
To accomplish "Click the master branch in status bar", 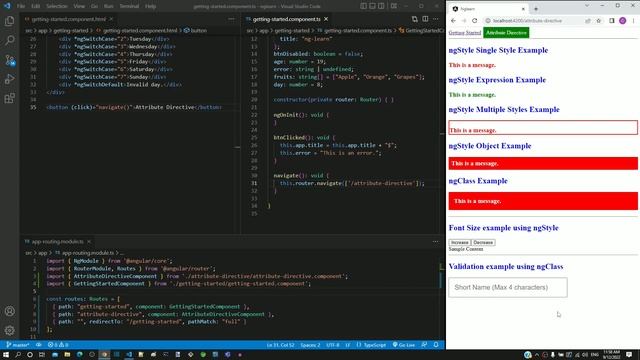I will 18,345.
